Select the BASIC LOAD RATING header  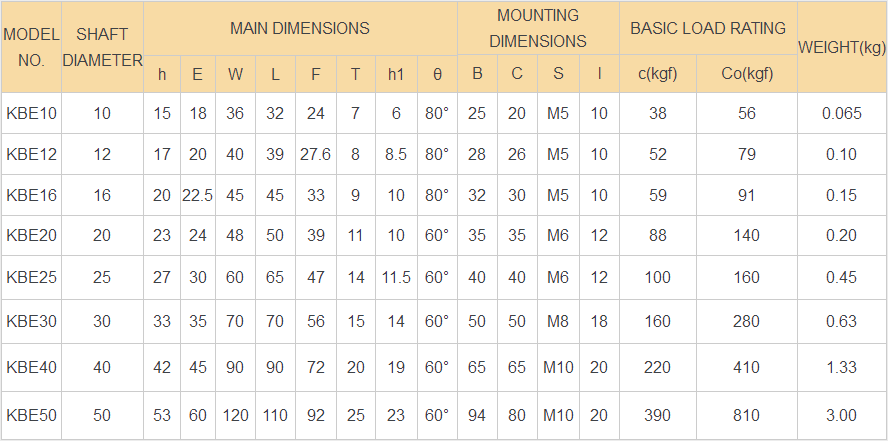point(708,28)
